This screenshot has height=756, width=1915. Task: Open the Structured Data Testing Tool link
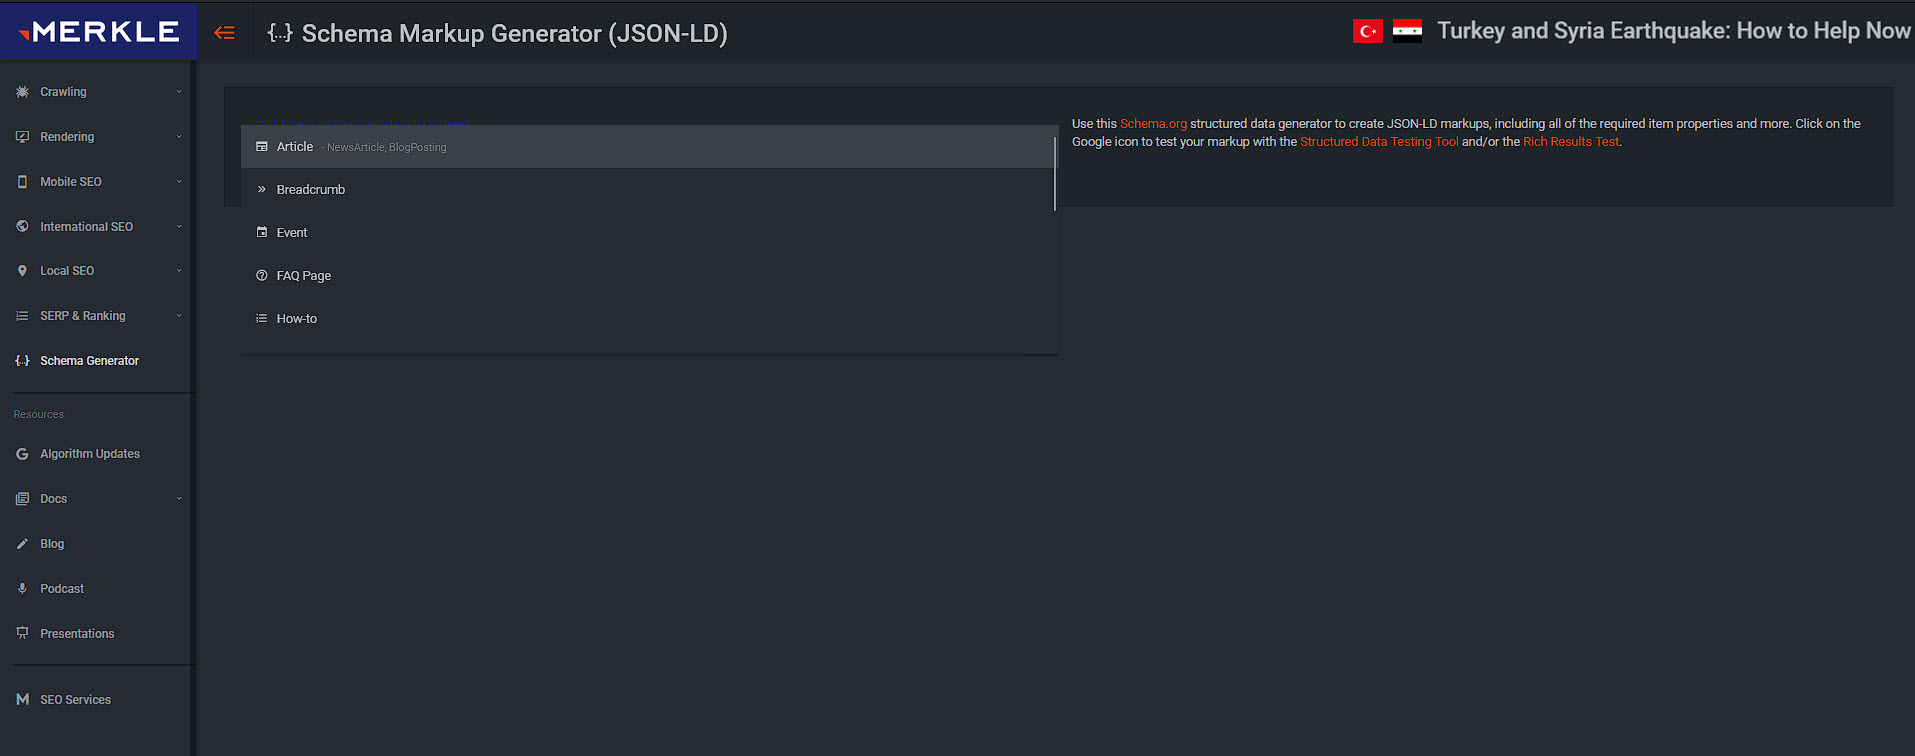click(1379, 142)
